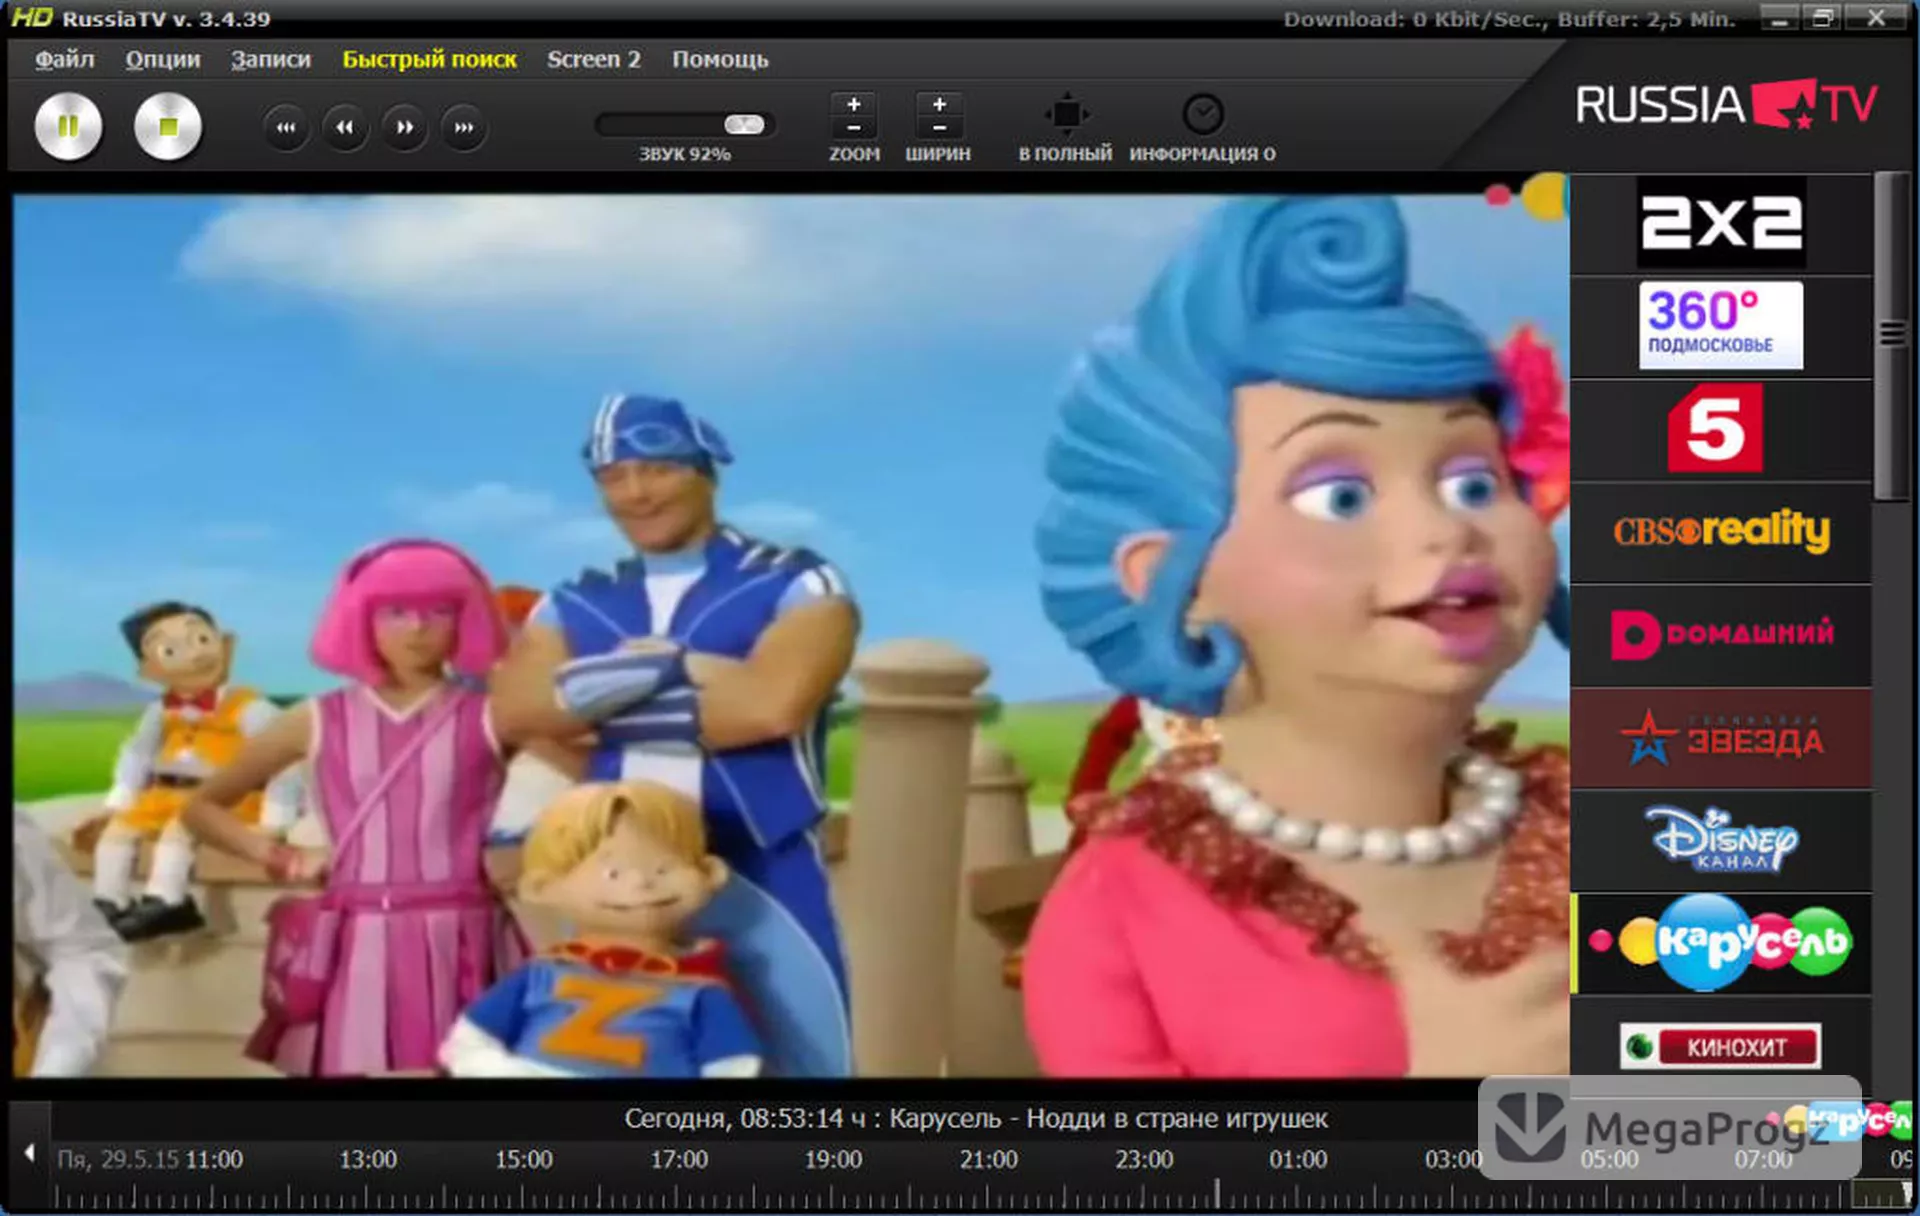
Task: Select the Звезда channel
Action: tap(1721, 738)
